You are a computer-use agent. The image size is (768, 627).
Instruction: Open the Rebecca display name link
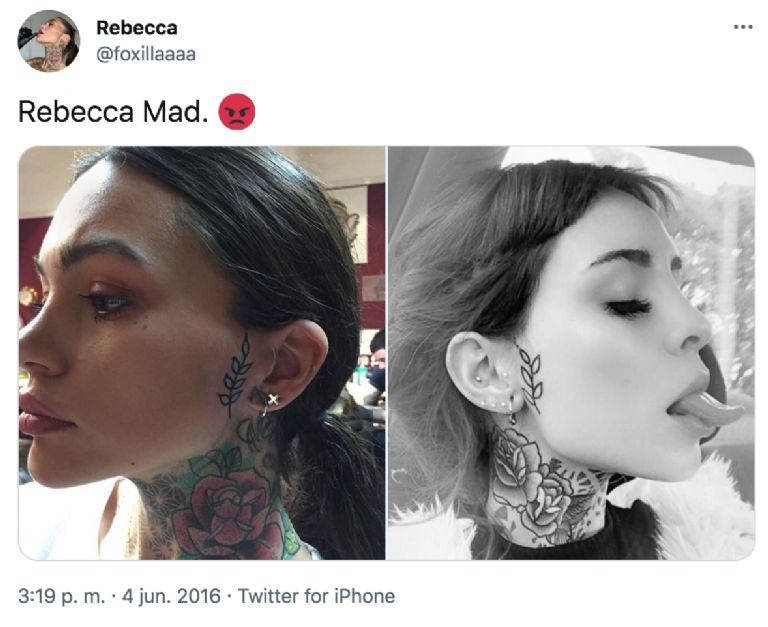click(x=137, y=27)
